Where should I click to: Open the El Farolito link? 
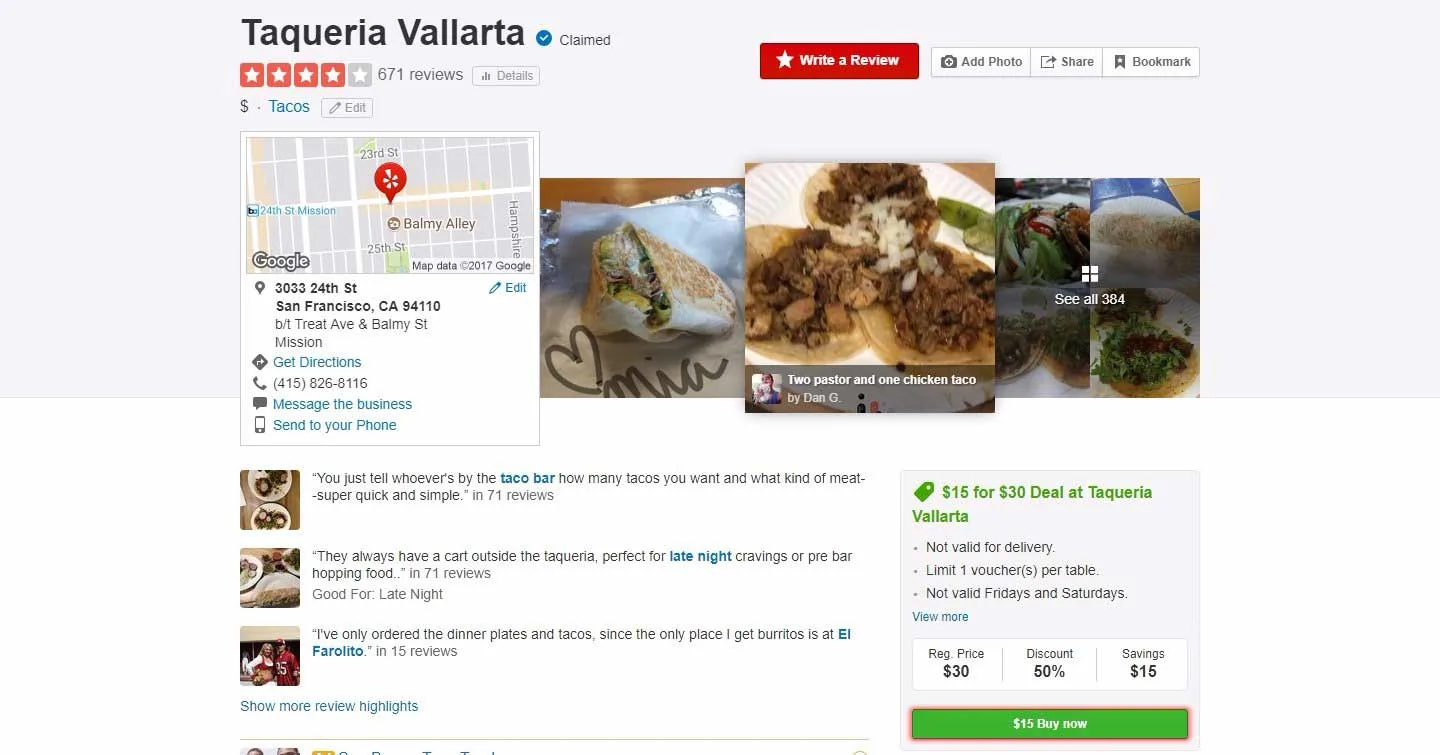point(581,643)
